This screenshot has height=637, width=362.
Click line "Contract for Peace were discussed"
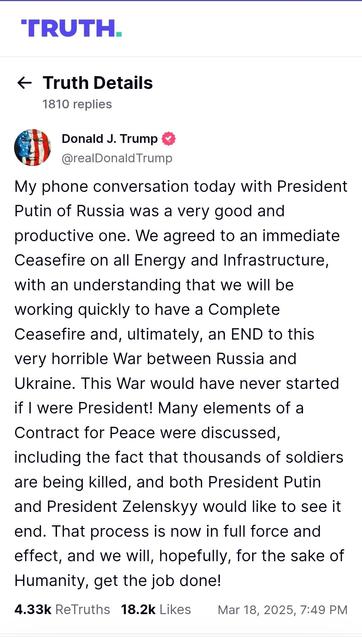(x=147, y=433)
